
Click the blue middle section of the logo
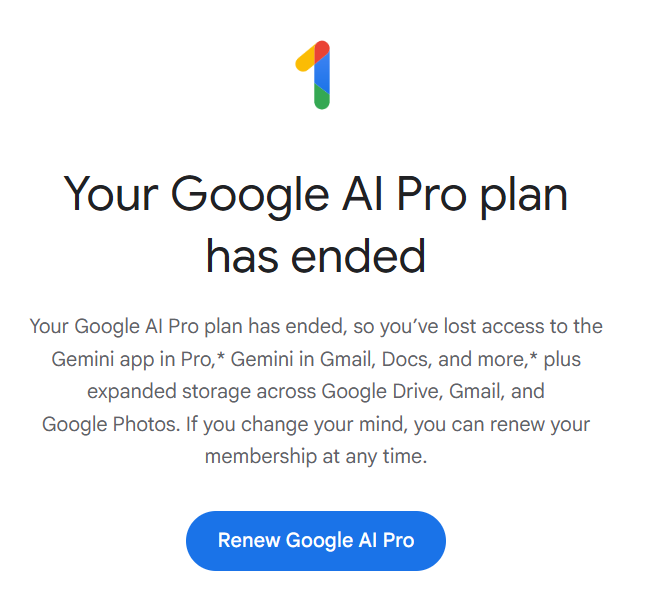point(322,74)
